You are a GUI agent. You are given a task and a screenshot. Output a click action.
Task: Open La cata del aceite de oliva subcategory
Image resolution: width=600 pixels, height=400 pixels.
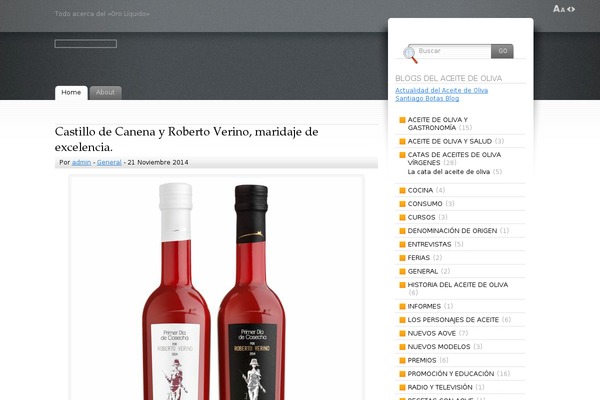[x=448, y=172]
